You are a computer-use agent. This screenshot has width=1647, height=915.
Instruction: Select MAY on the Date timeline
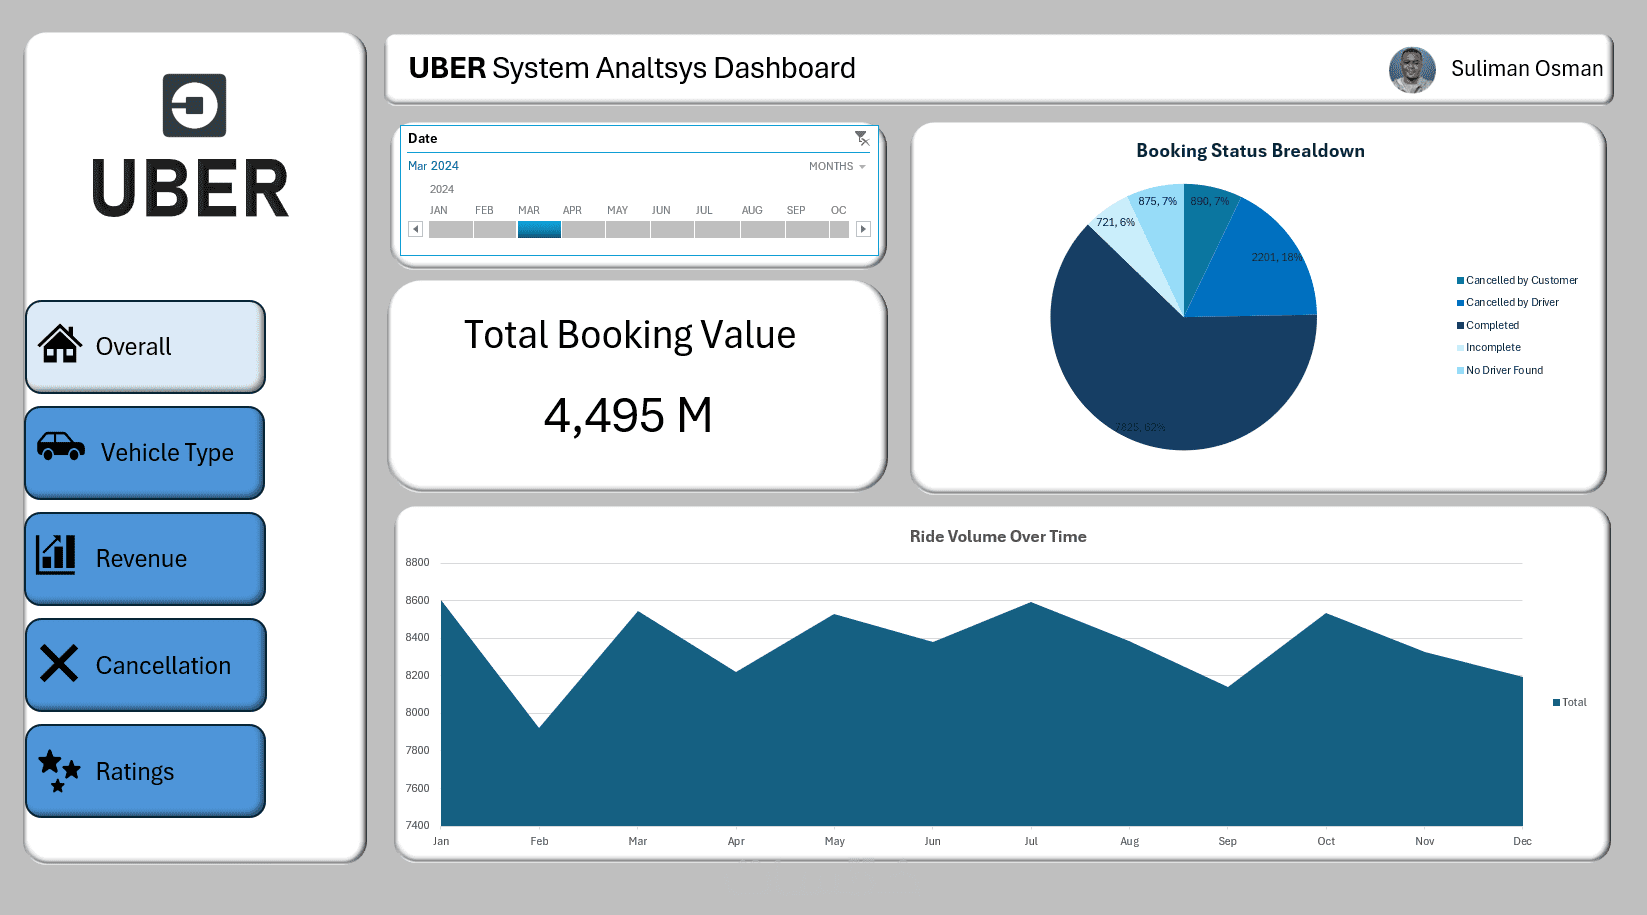628,229
